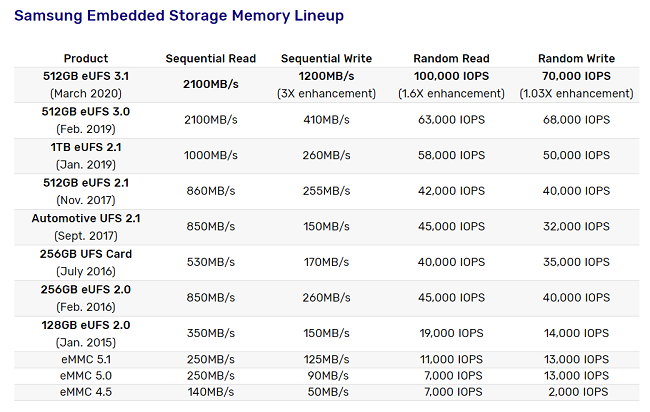
Task: Click the 1TB eUFS 2.1 product name
Action: (86, 147)
